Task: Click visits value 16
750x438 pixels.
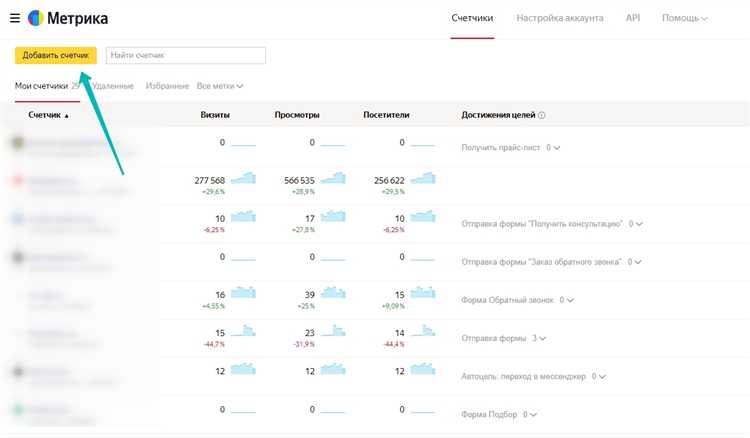Action: 220,295
